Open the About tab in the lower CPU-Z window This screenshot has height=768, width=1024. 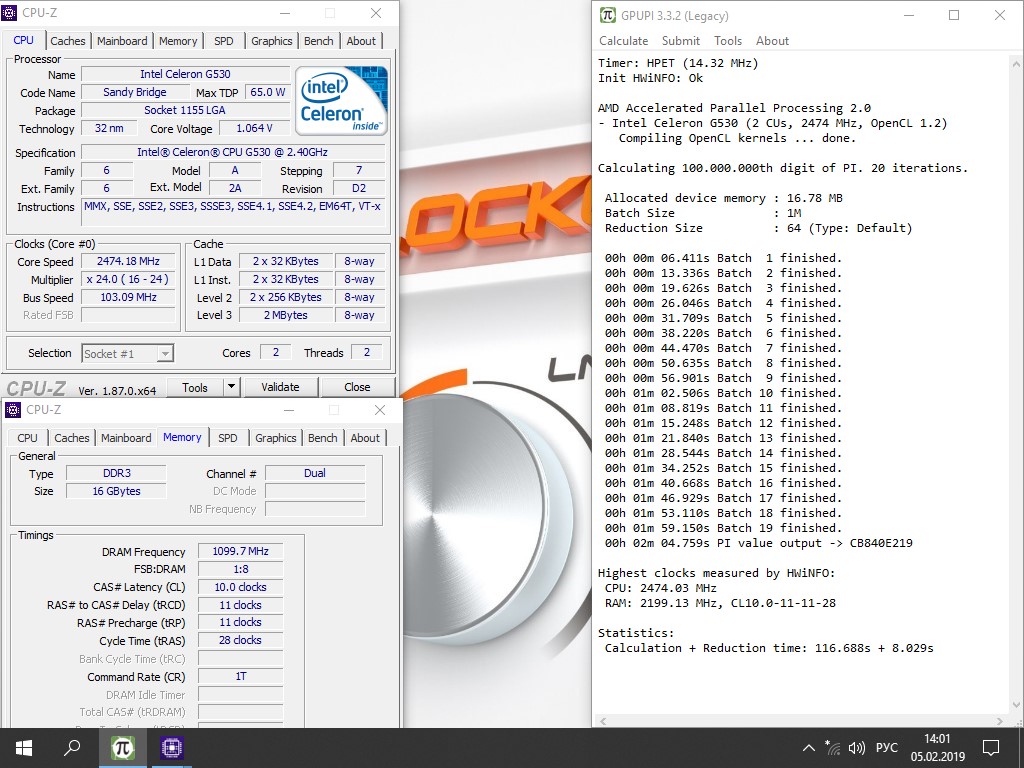365,438
